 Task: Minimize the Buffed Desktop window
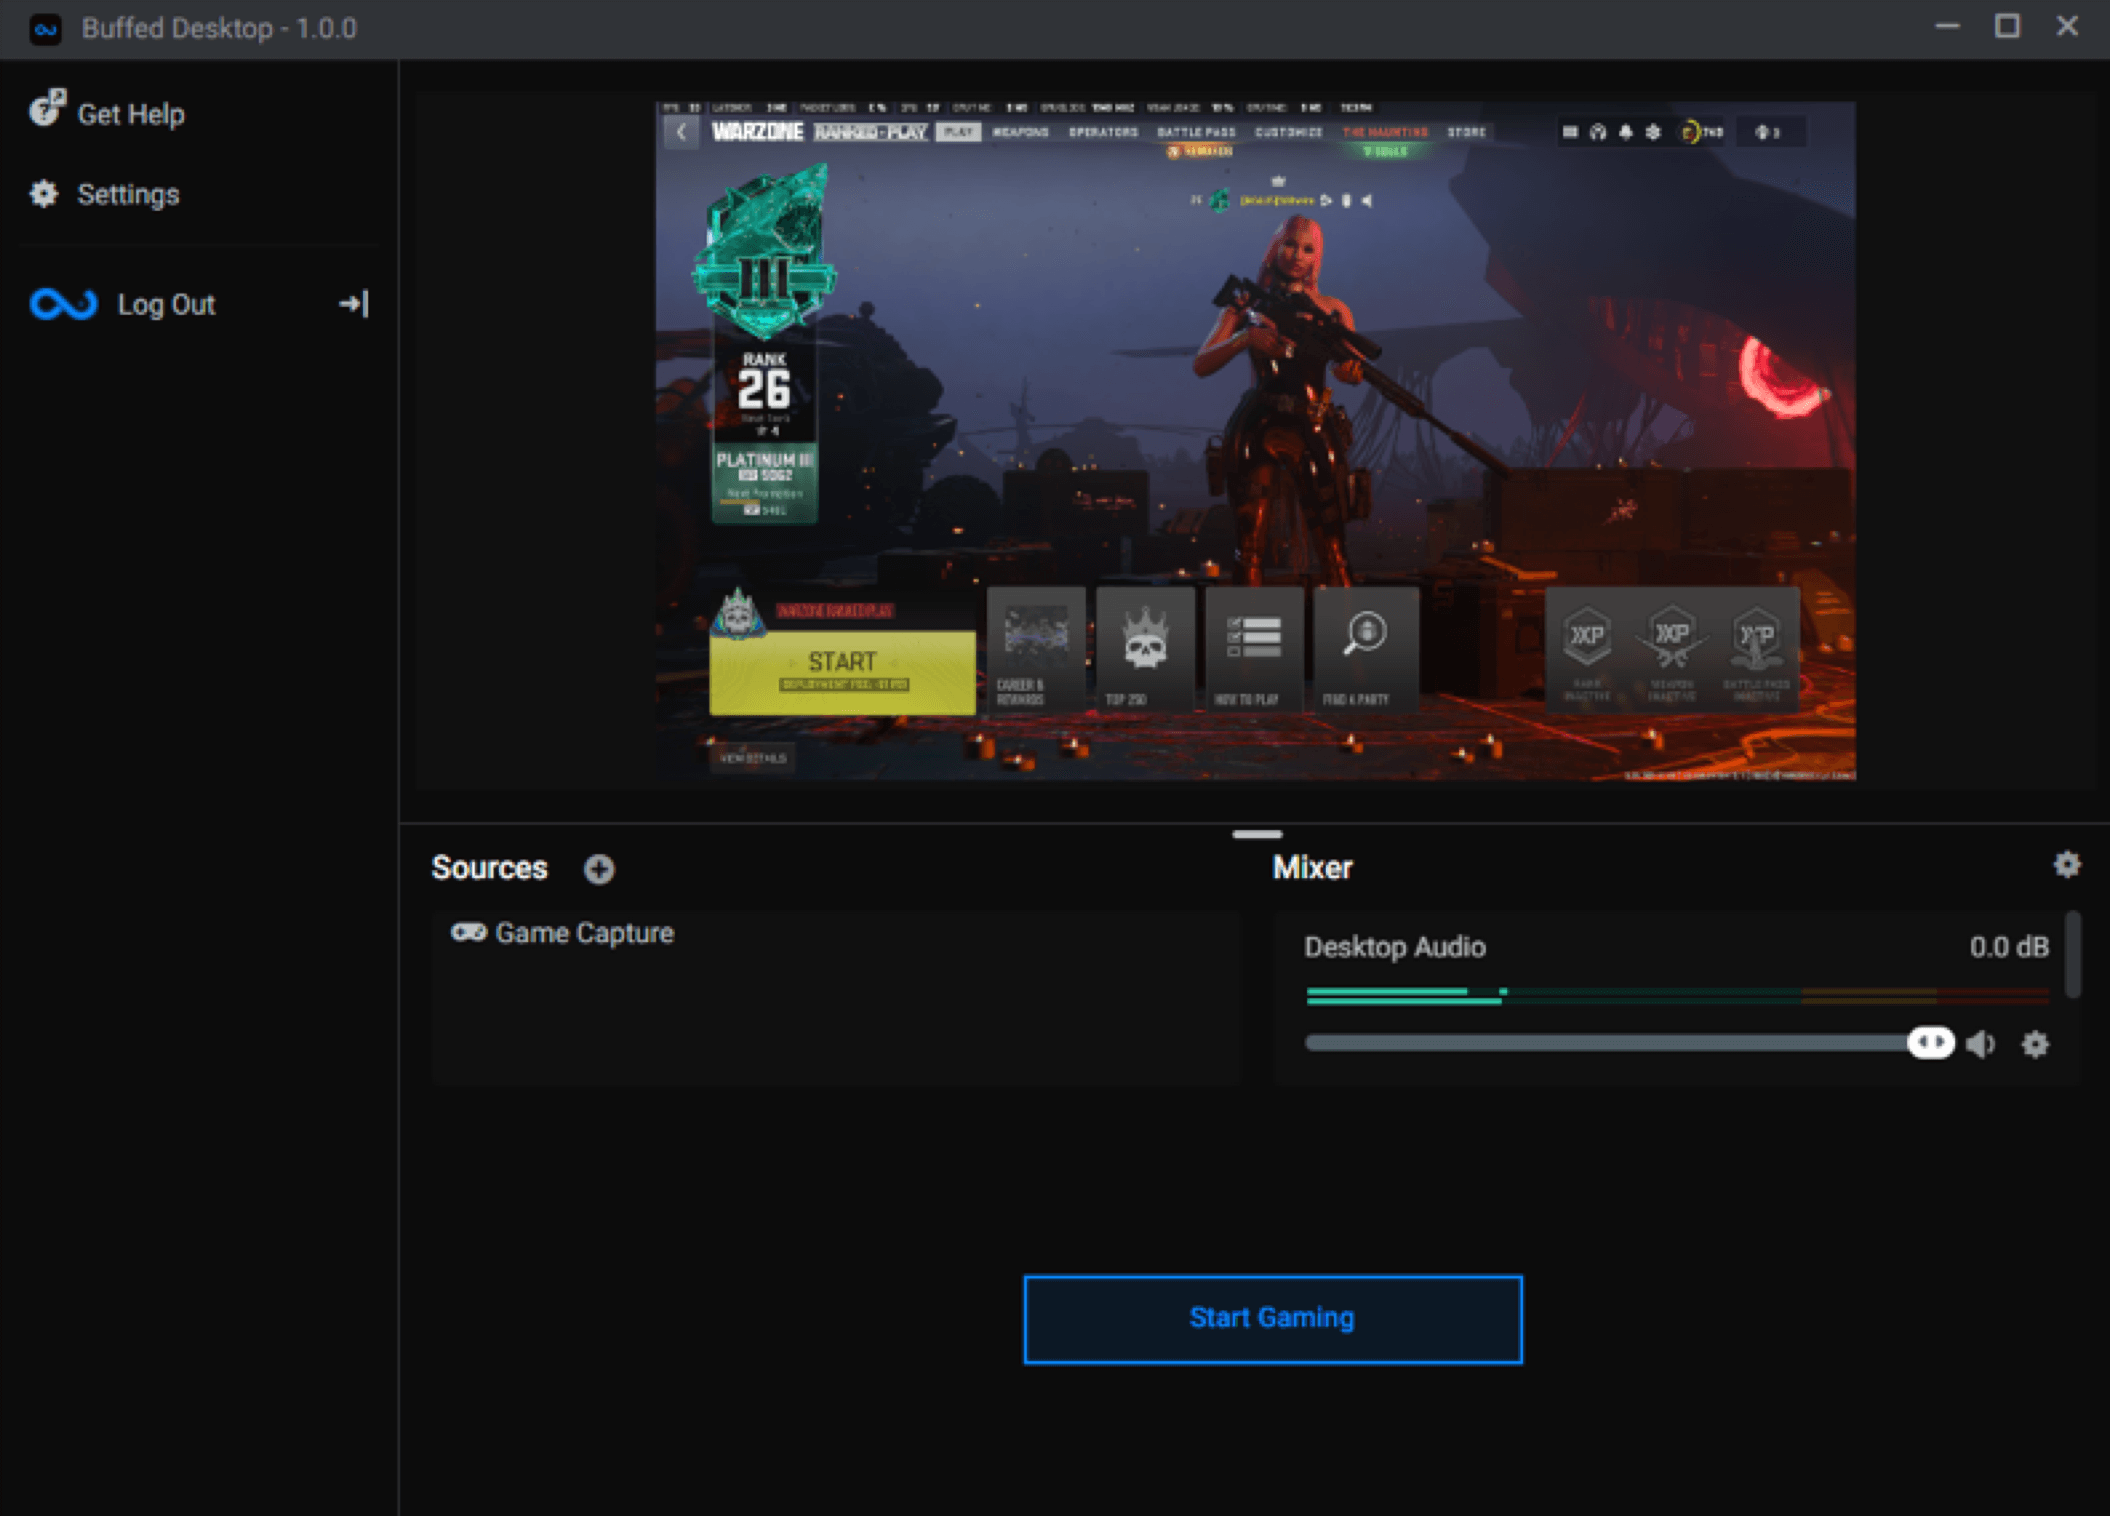(x=1947, y=26)
